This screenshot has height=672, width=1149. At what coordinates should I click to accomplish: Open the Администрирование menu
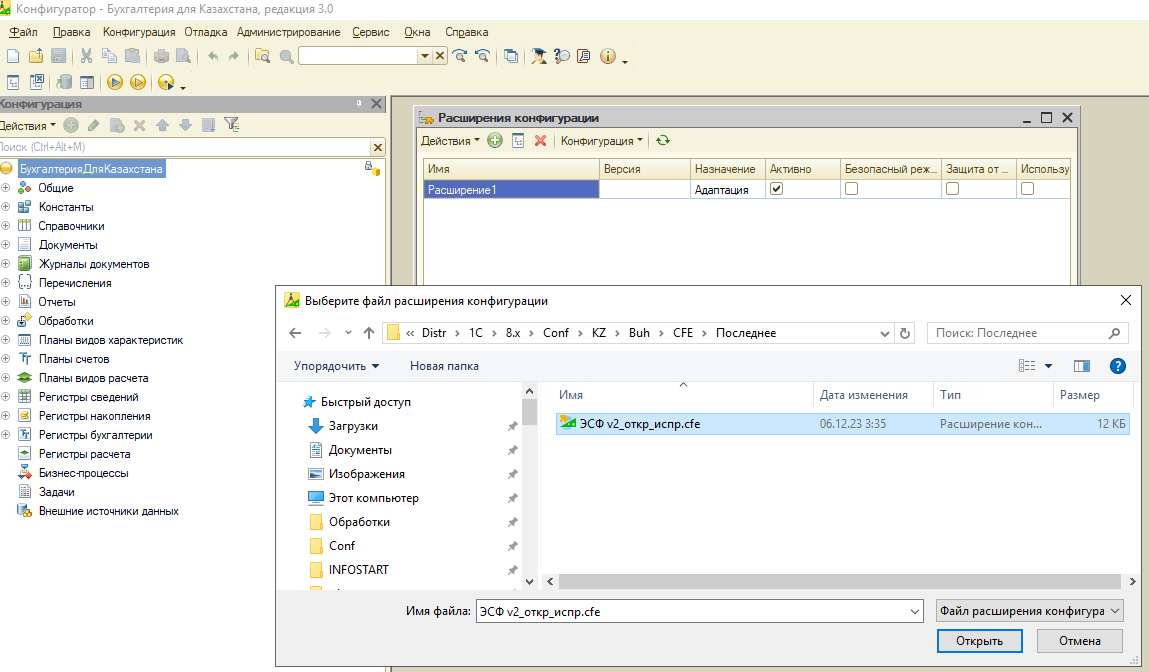pyautogui.click(x=288, y=32)
